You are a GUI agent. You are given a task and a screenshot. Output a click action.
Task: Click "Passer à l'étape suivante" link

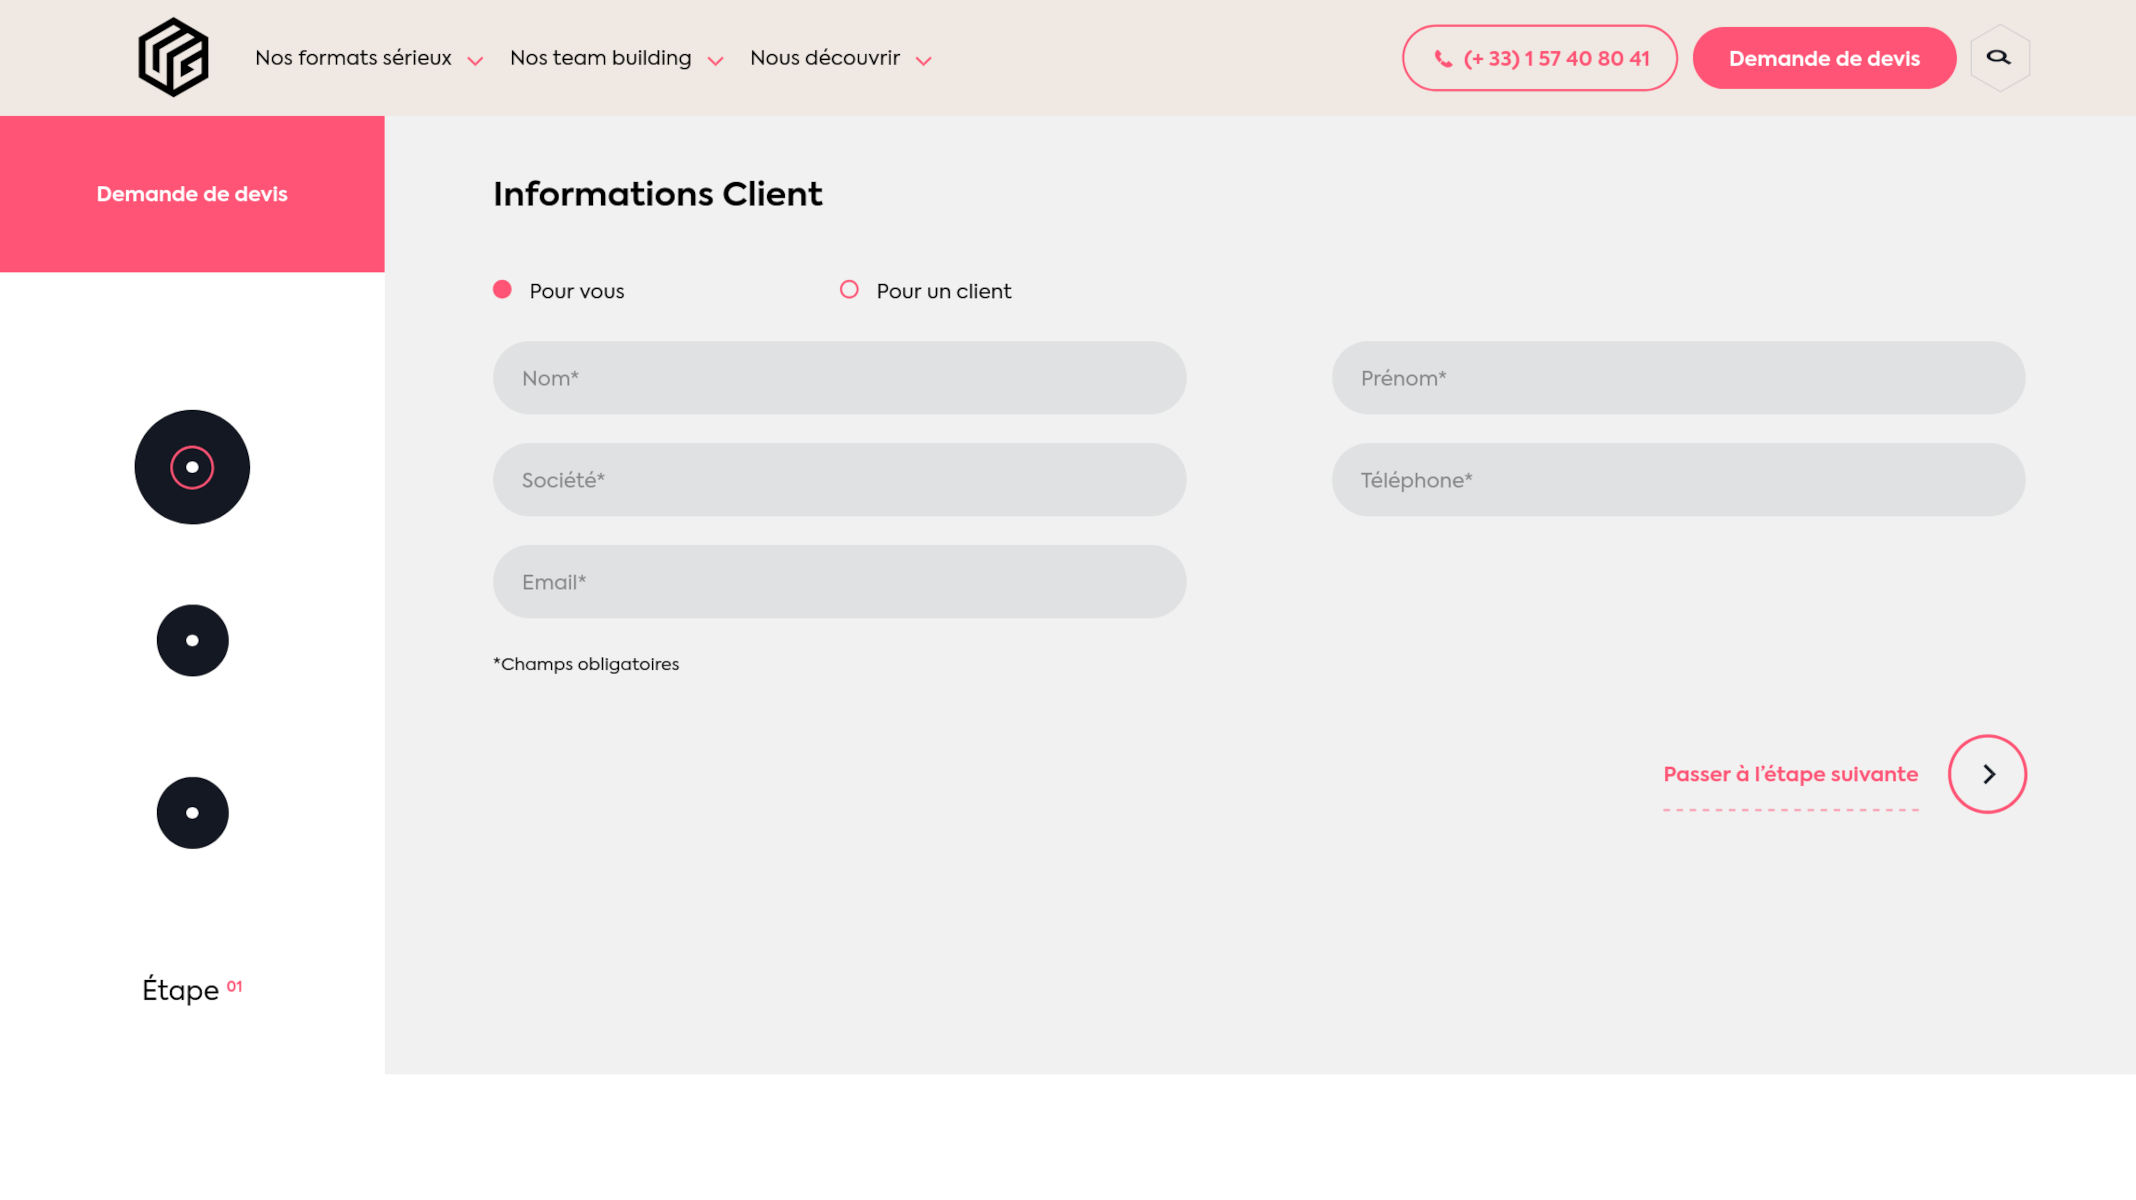coord(1790,774)
